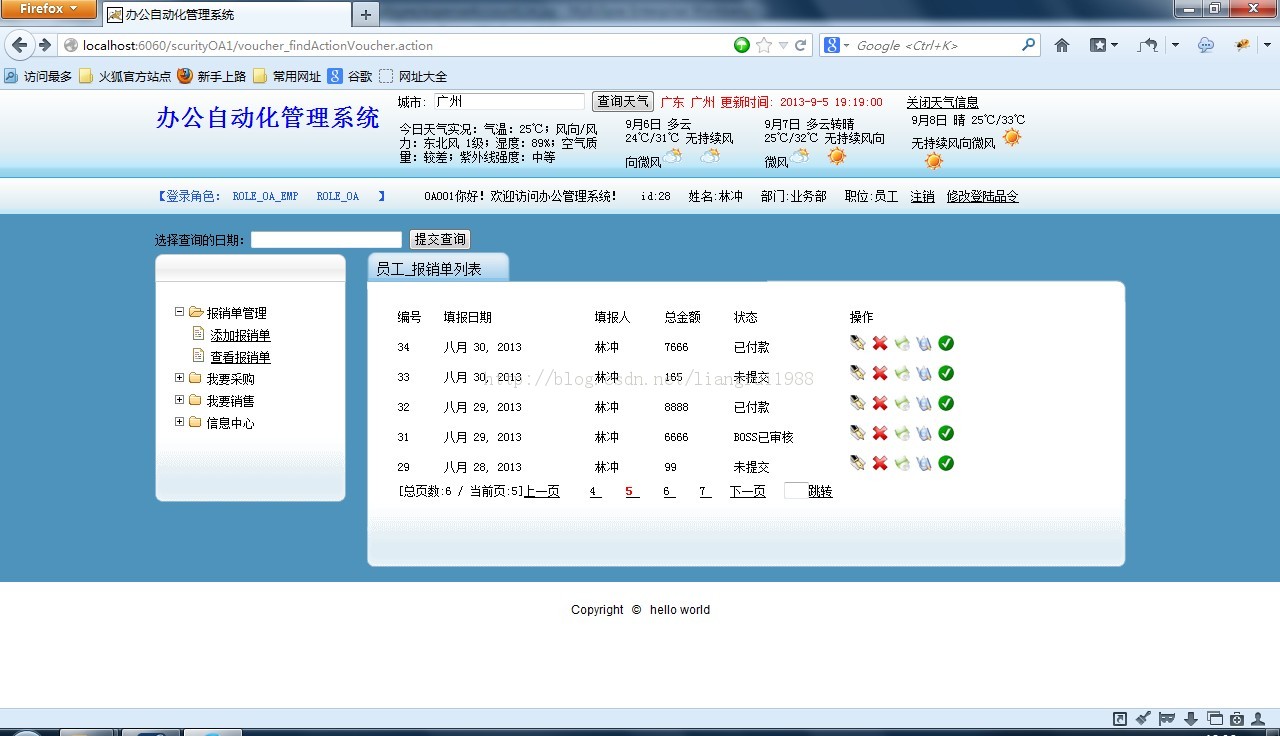The width and height of the screenshot is (1280, 736).
Task: Edit voucher 34 using the pen icon
Action: [x=857, y=343]
